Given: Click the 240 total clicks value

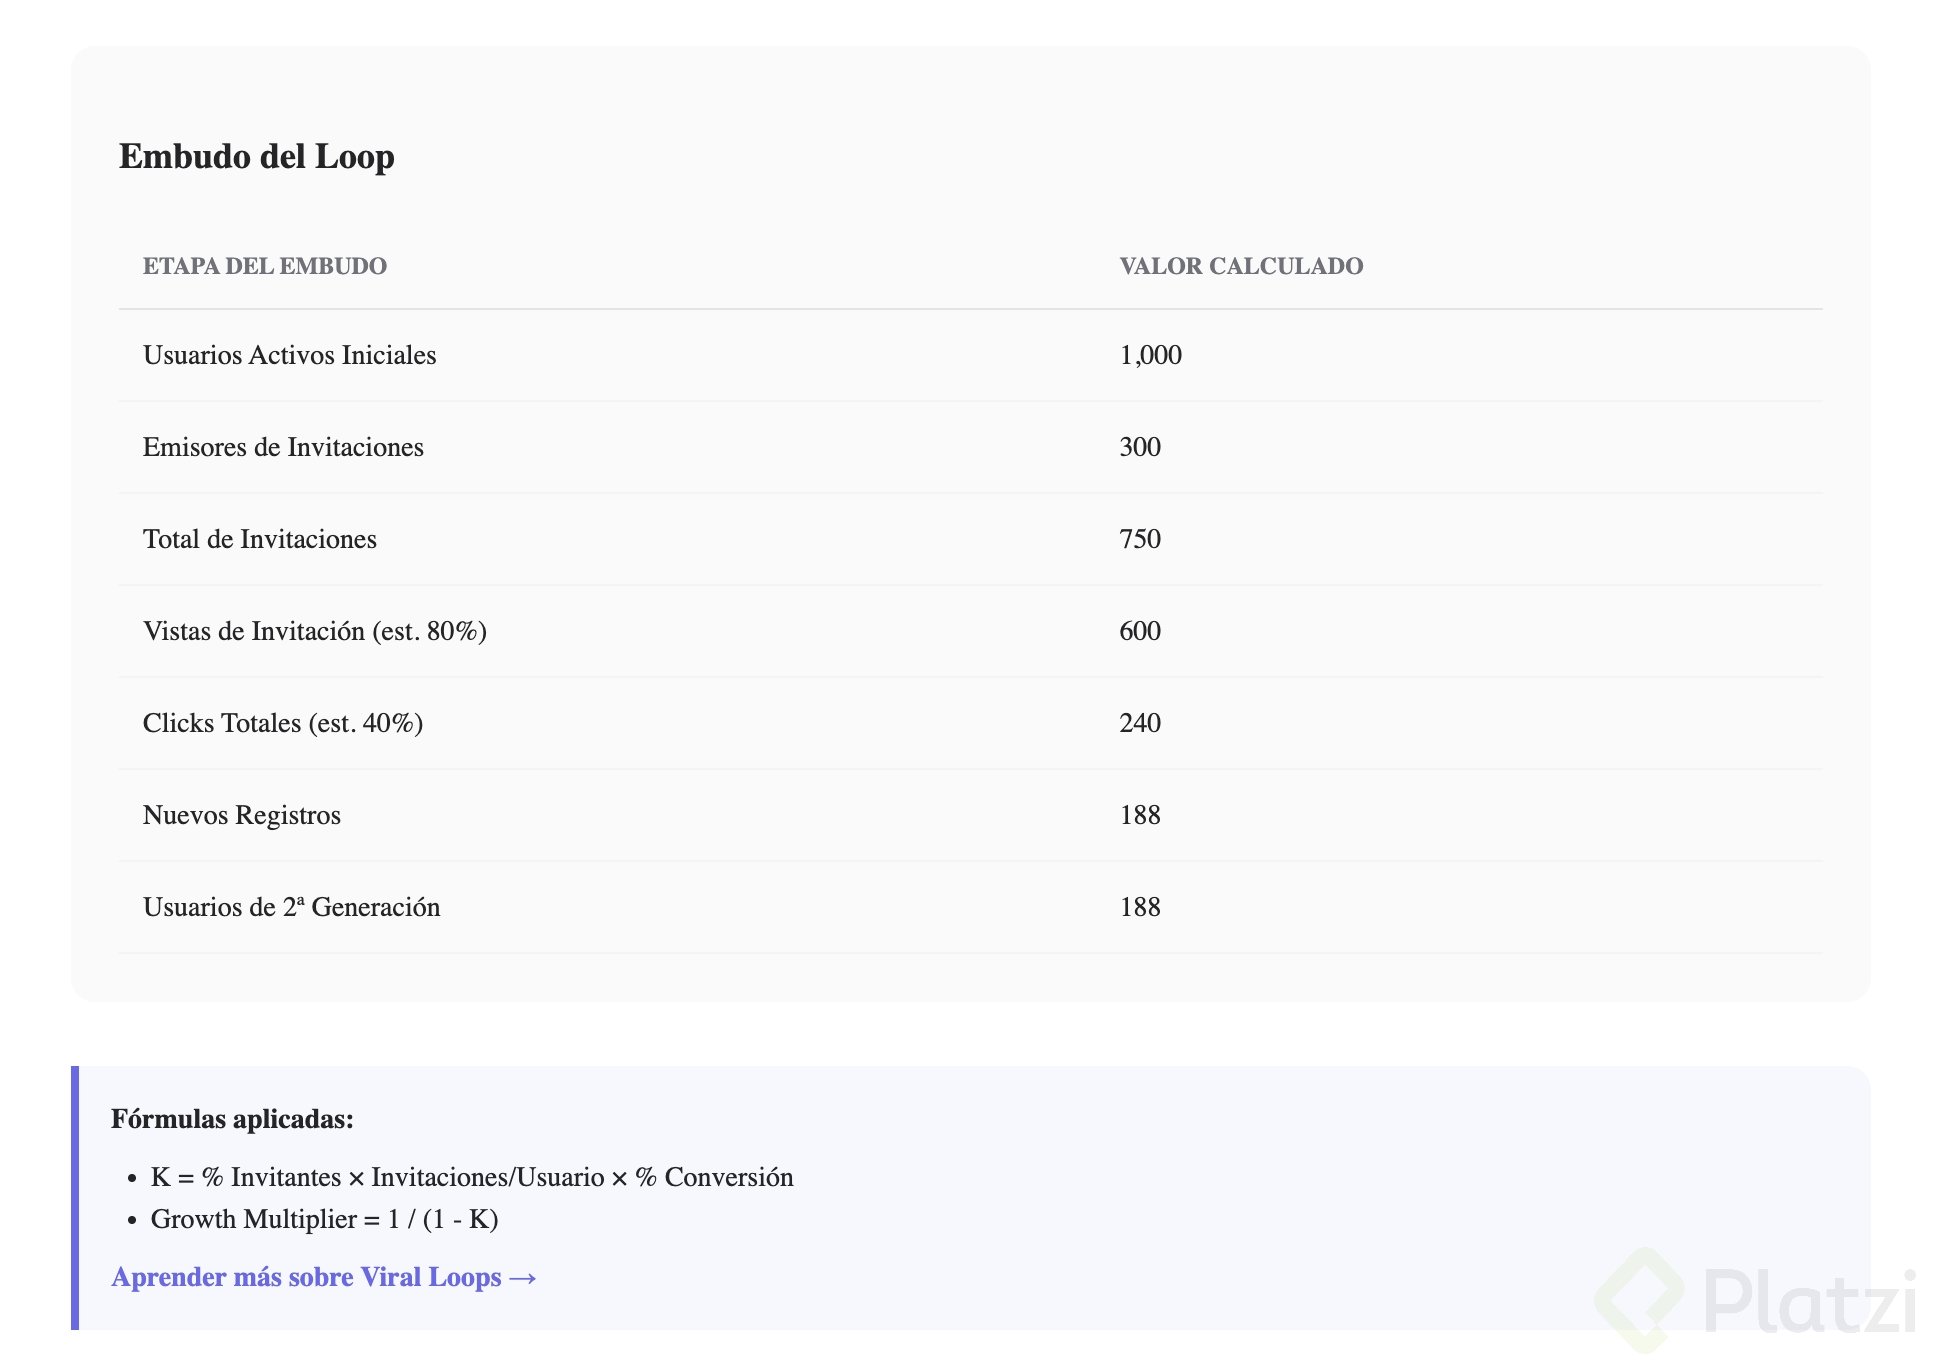Looking at the screenshot, I should pyautogui.click(x=1140, y=723).
